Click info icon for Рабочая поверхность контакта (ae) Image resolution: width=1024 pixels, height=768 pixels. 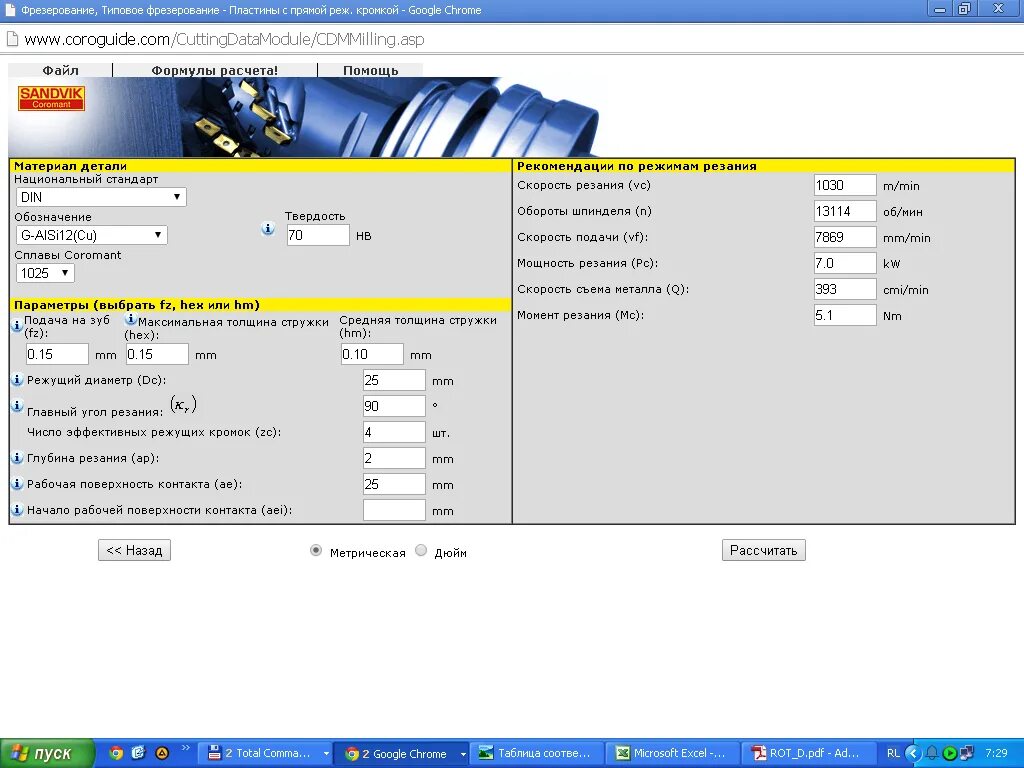pos(18,484)
